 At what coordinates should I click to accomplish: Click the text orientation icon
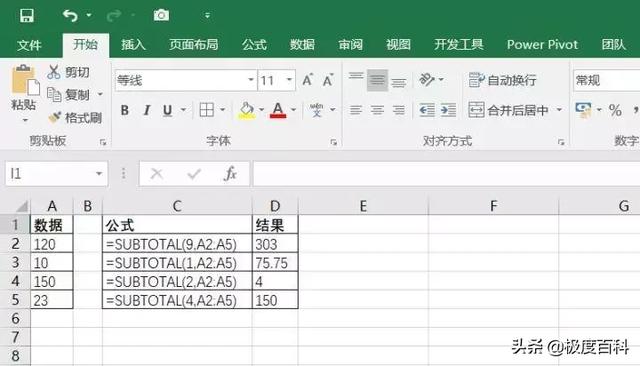tap(427, 80)
